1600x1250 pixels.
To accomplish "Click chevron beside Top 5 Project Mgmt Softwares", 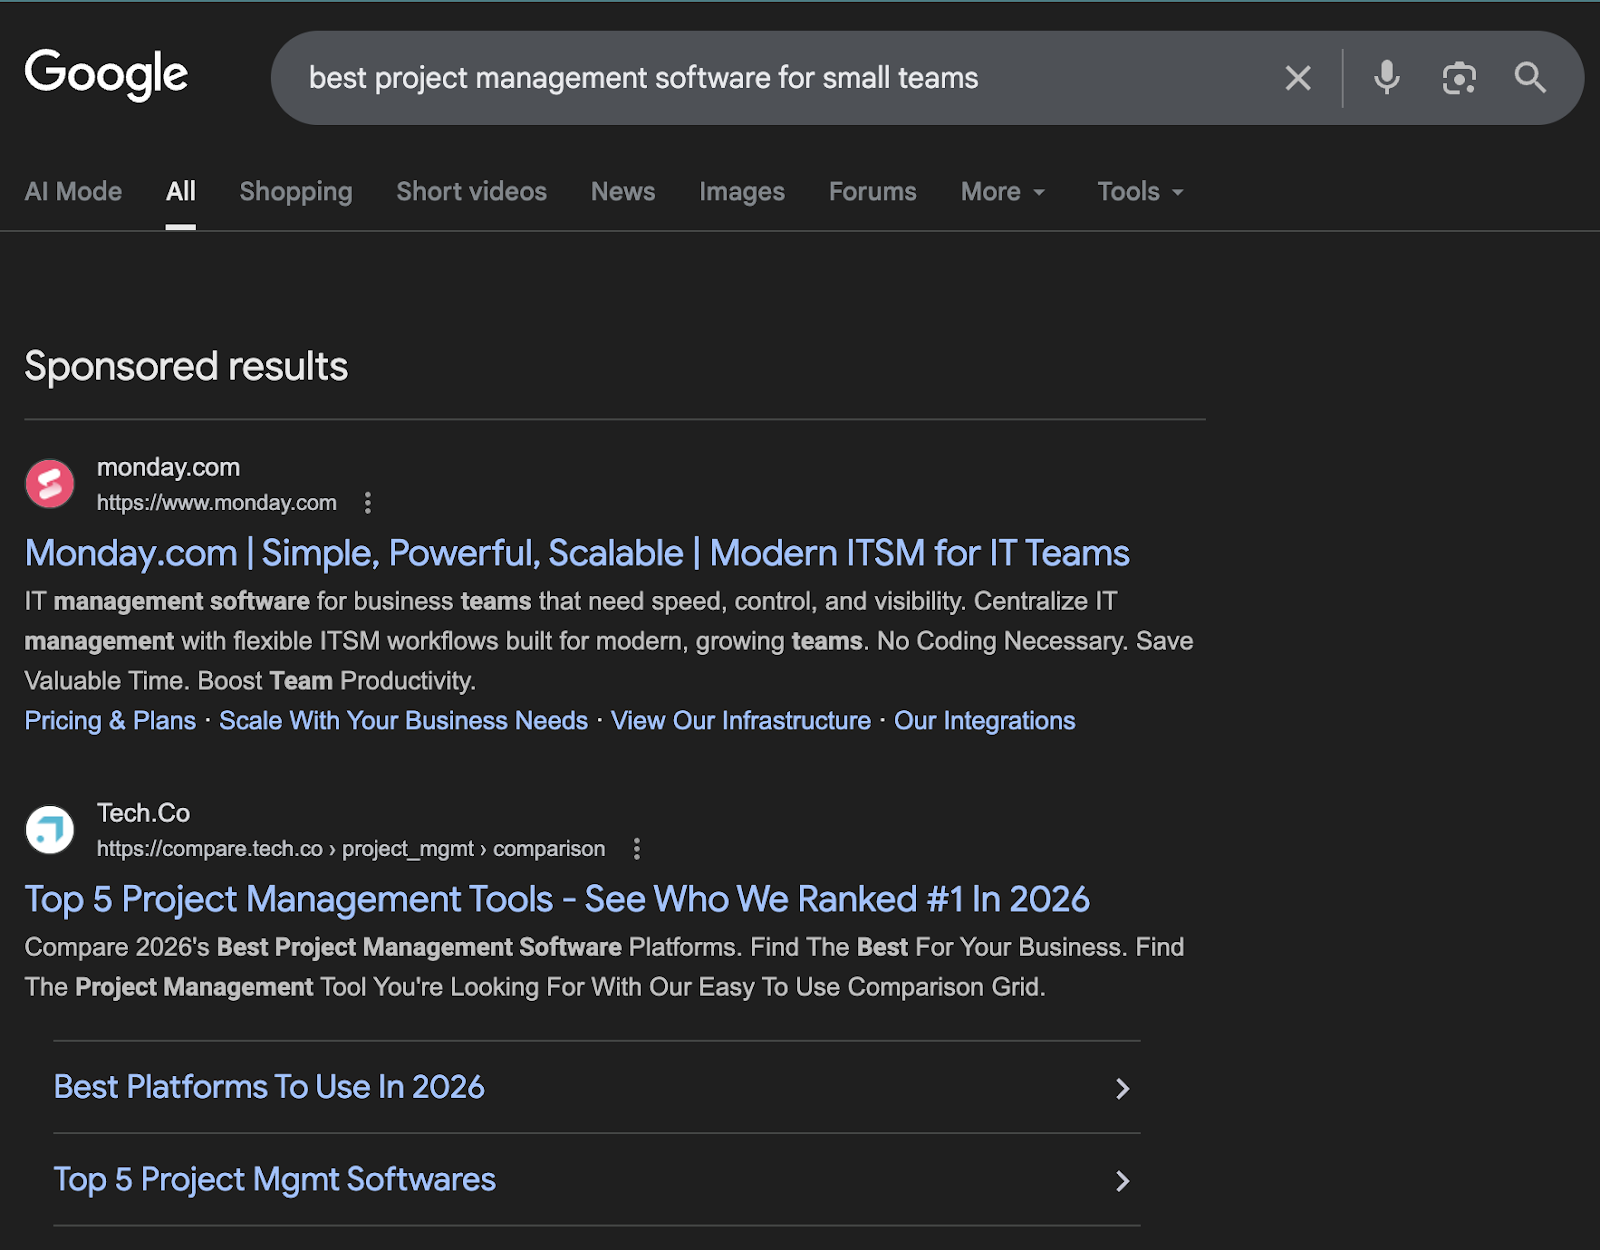I will pyautogui.click(x=1122, y=1181).
